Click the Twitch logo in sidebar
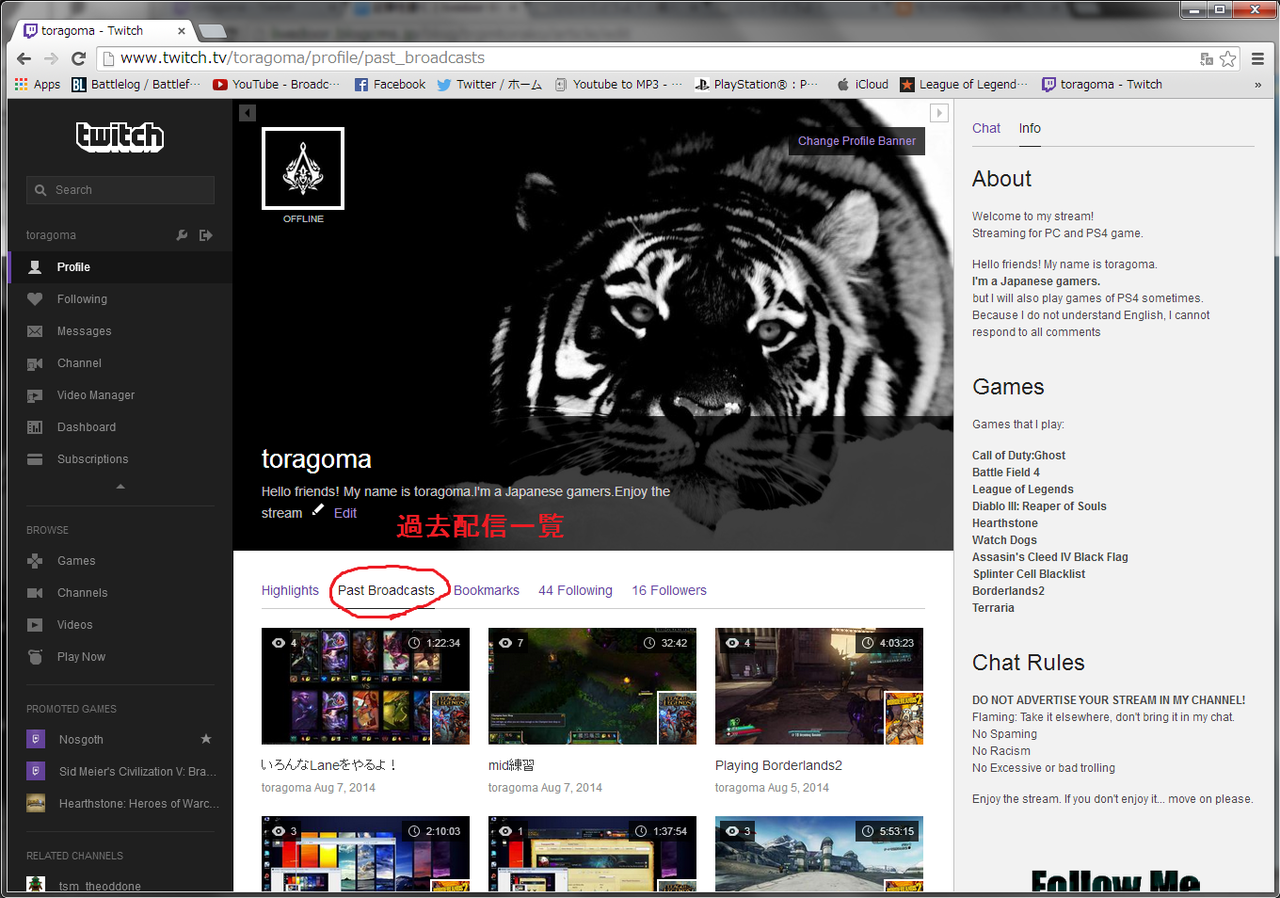Image resolution: width=1280 pixels, height=898 pixels. point(120,136)
